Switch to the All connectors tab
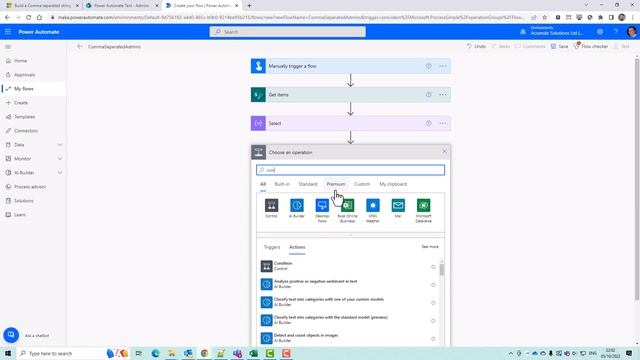Viewport: 640px width, 360px height. [263, 184]
